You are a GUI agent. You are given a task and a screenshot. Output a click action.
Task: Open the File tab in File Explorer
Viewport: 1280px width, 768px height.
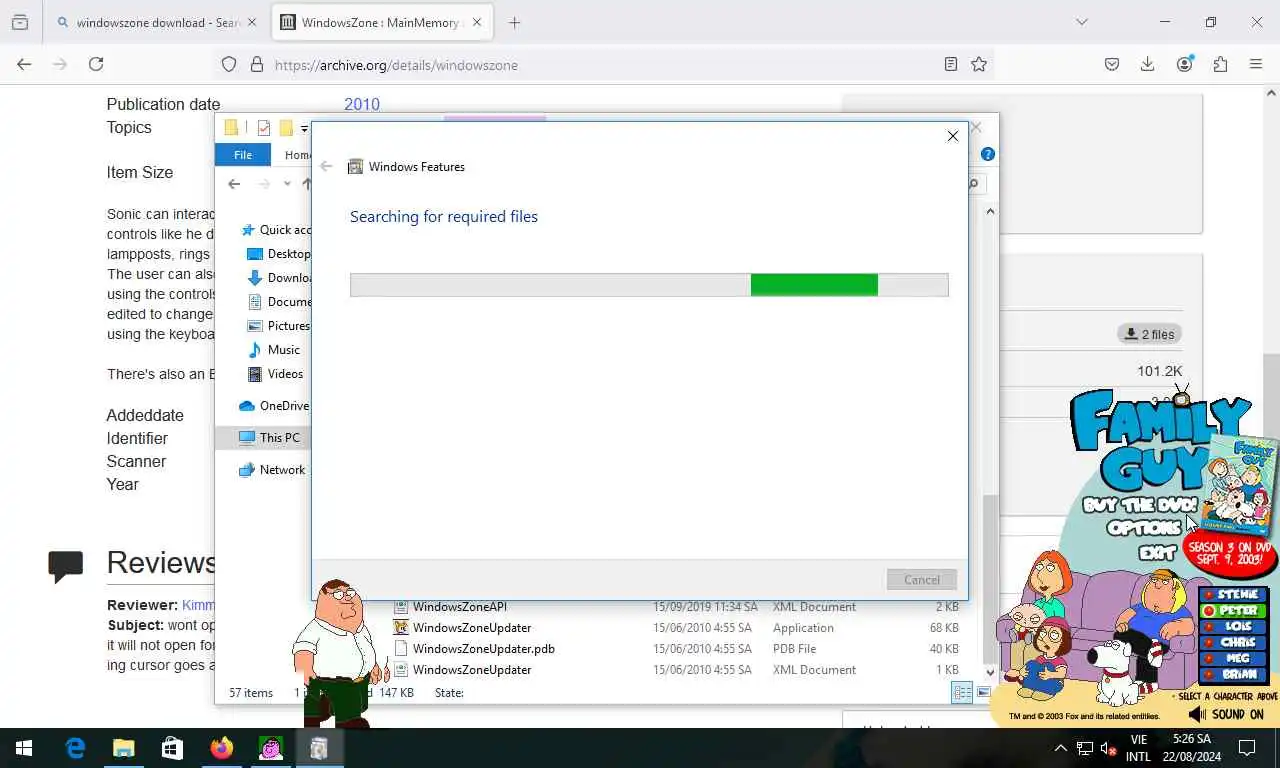pos(243,155)
